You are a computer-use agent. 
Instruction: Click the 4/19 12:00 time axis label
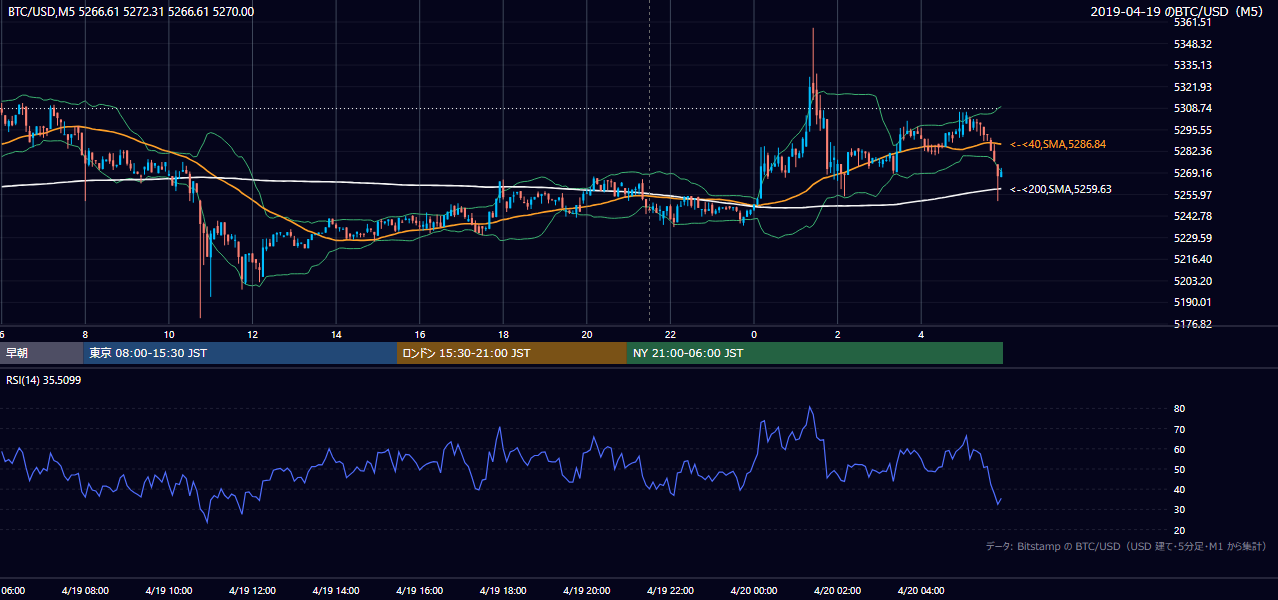(251, 591)
